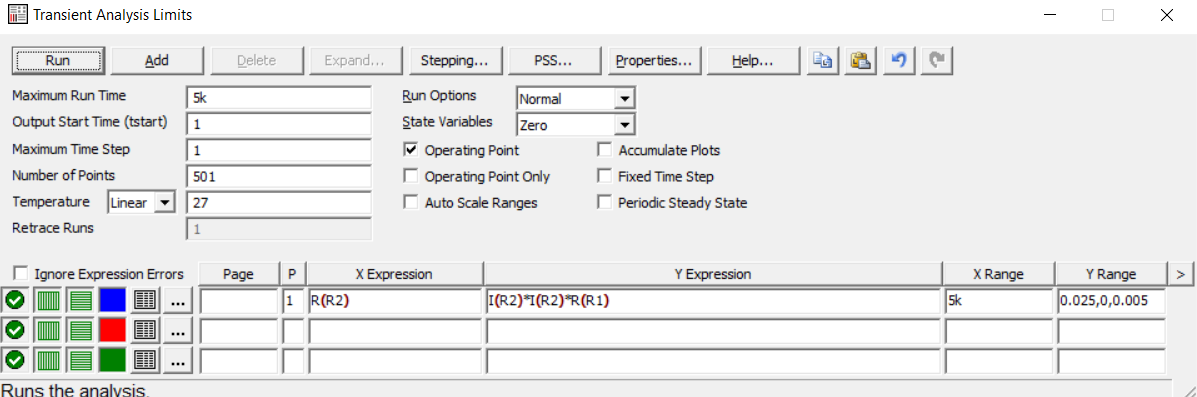This screenshot has height=397, width=1197.
Task: Click the X Range column header
Action: [999, 273]
